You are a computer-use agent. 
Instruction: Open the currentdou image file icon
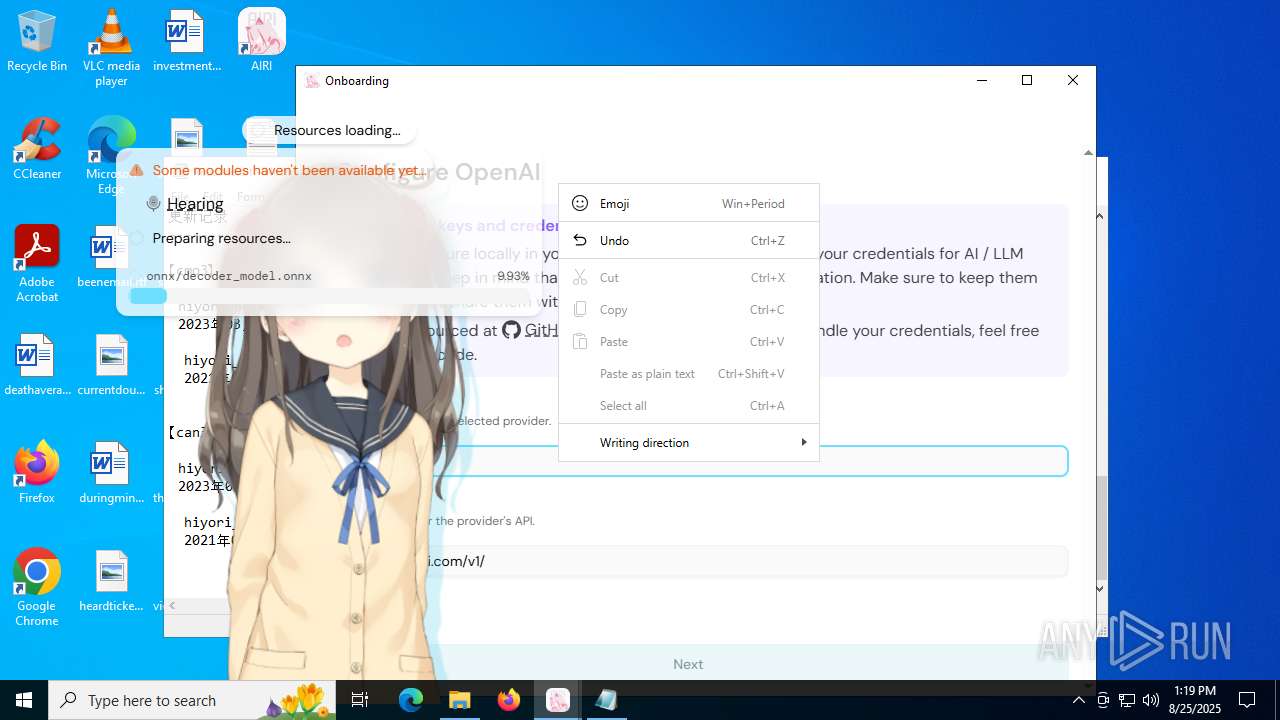pos(111,366)
